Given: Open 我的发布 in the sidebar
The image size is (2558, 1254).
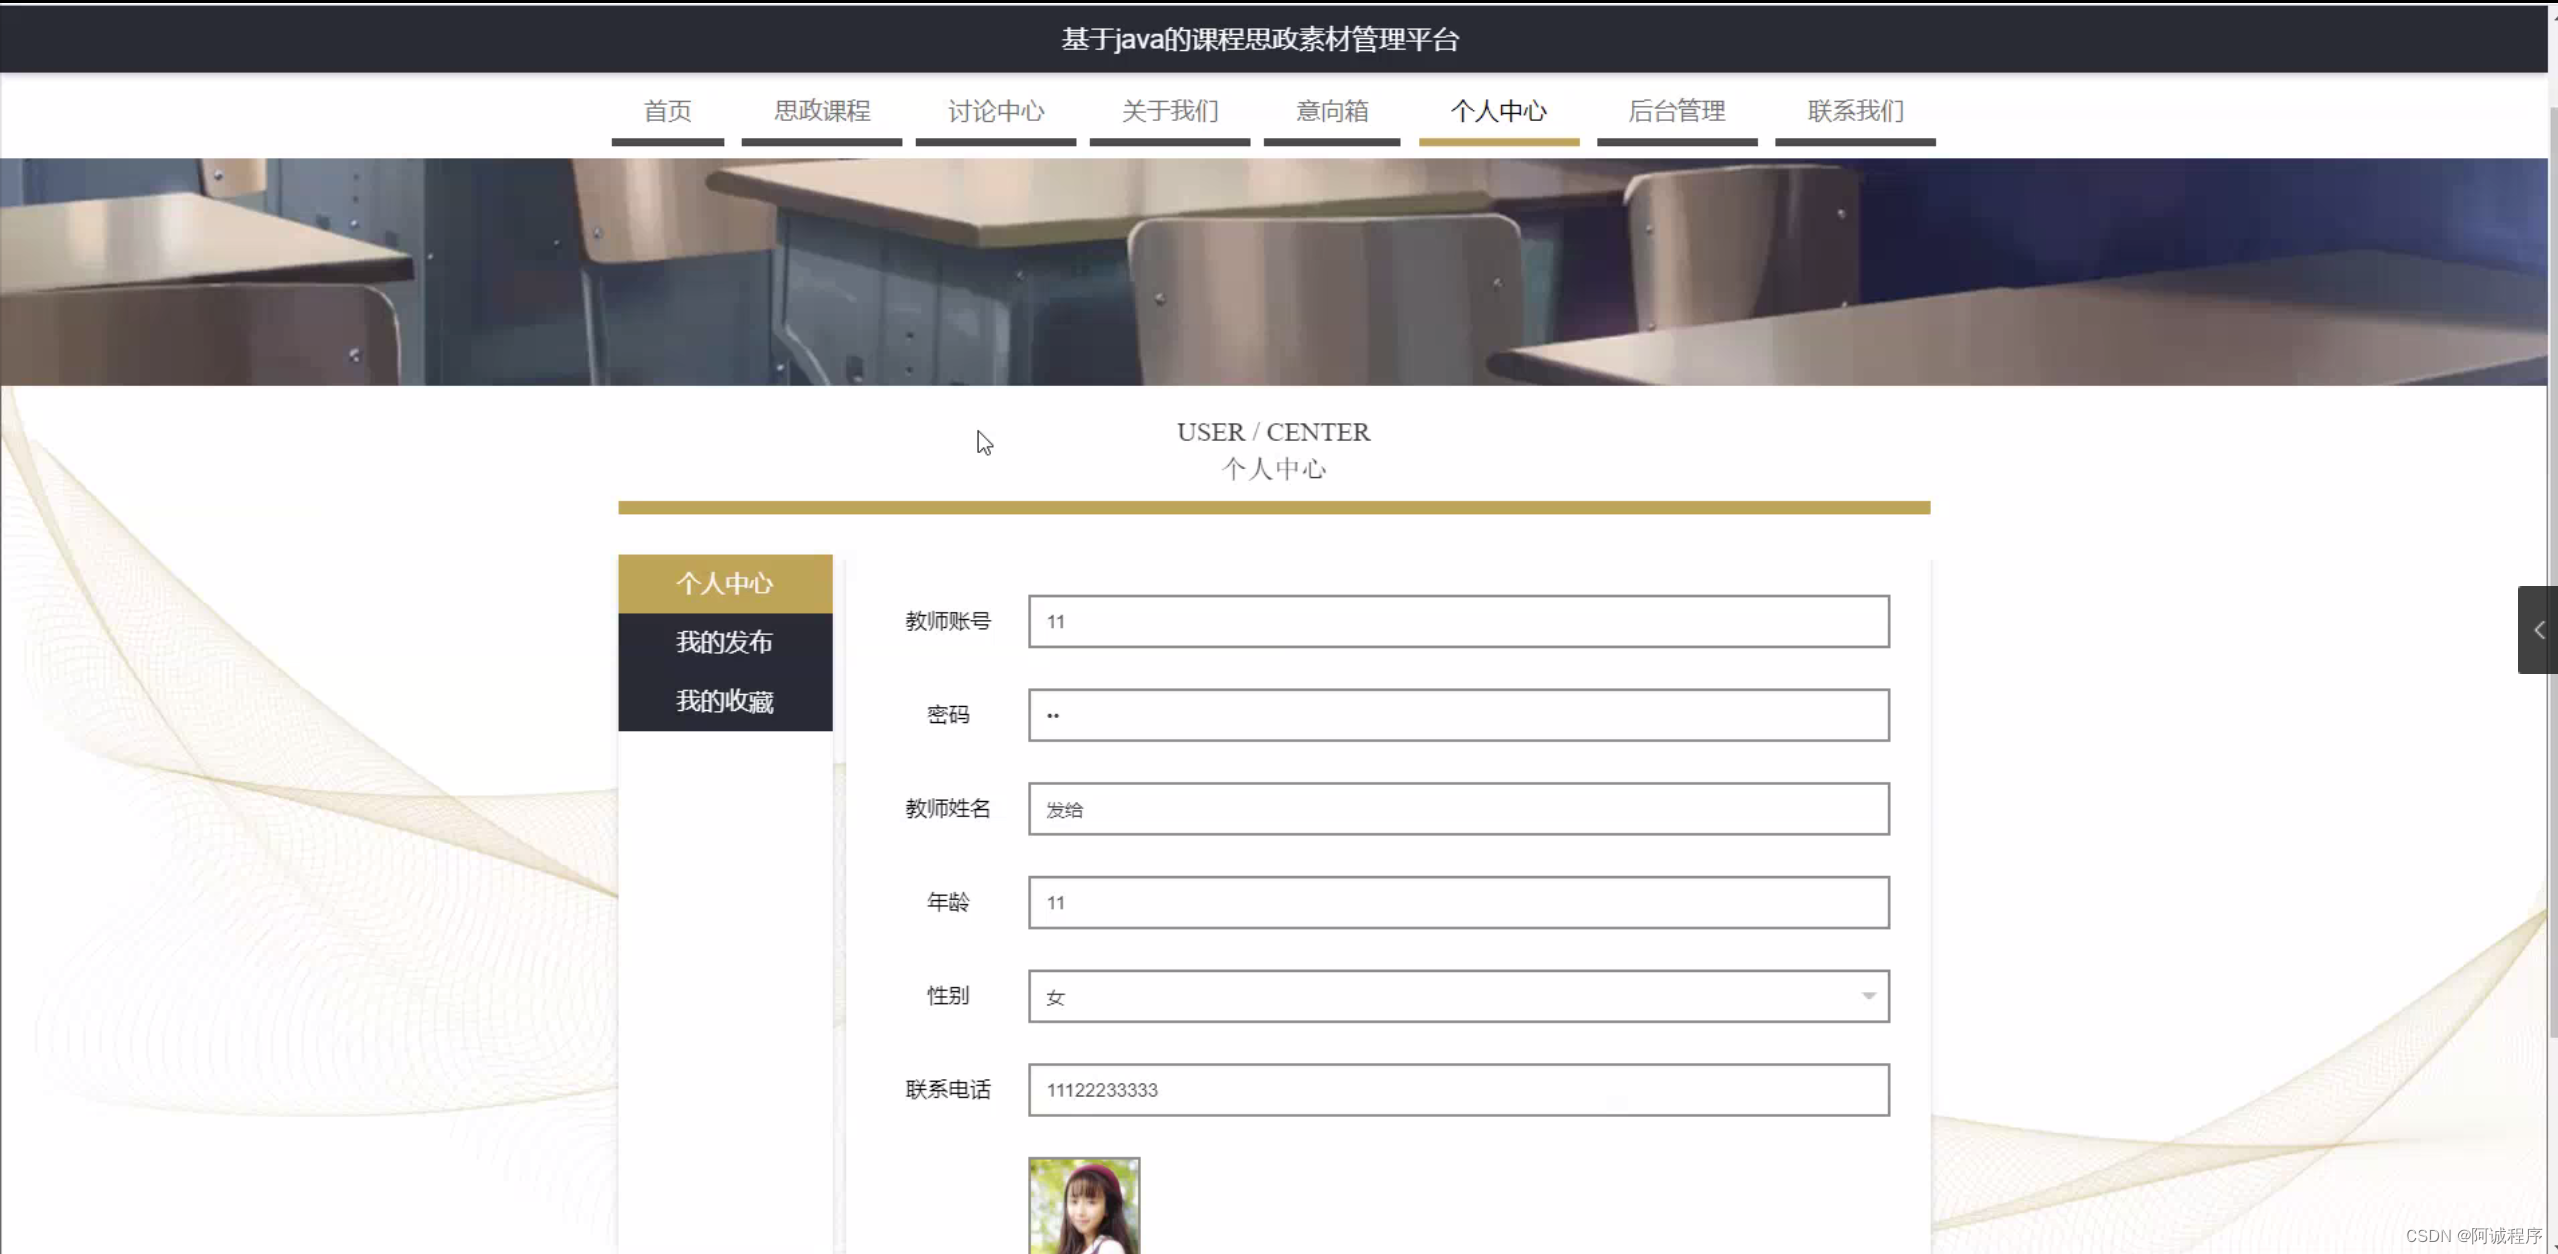Looking at the screenshot, I should click(x=725, y=642).
